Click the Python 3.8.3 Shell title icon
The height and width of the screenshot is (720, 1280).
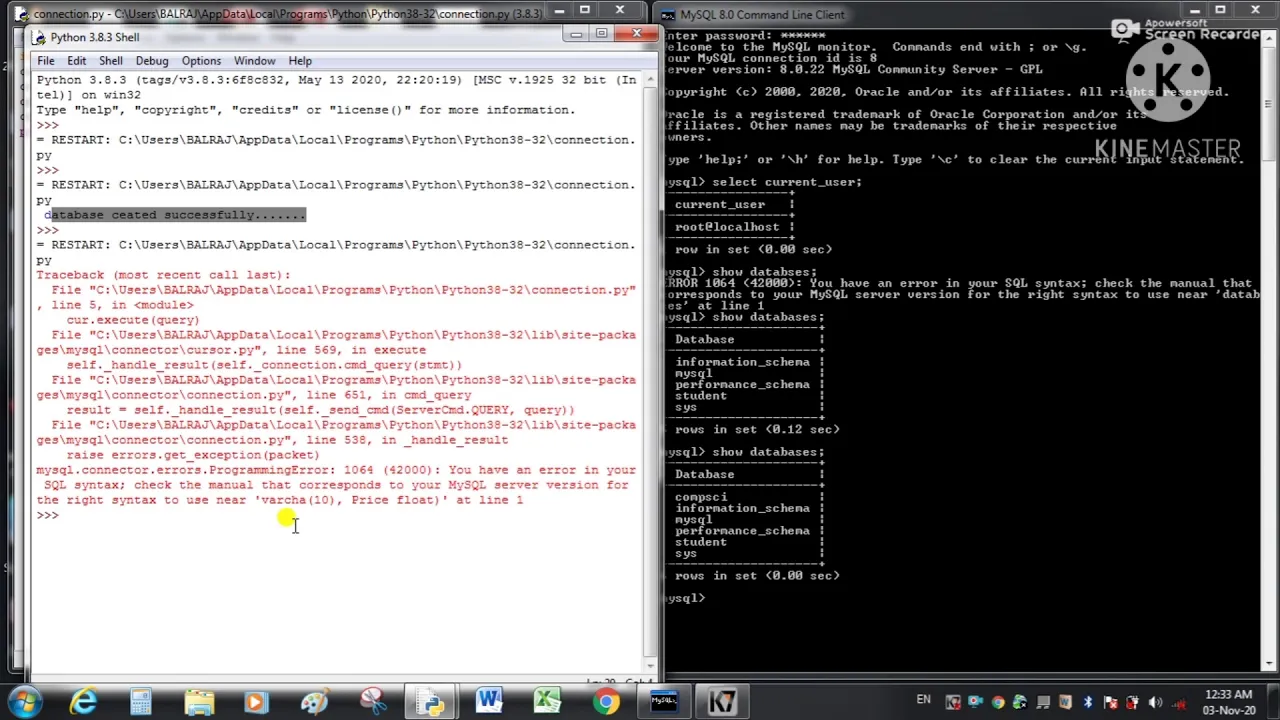coord(38,37)
